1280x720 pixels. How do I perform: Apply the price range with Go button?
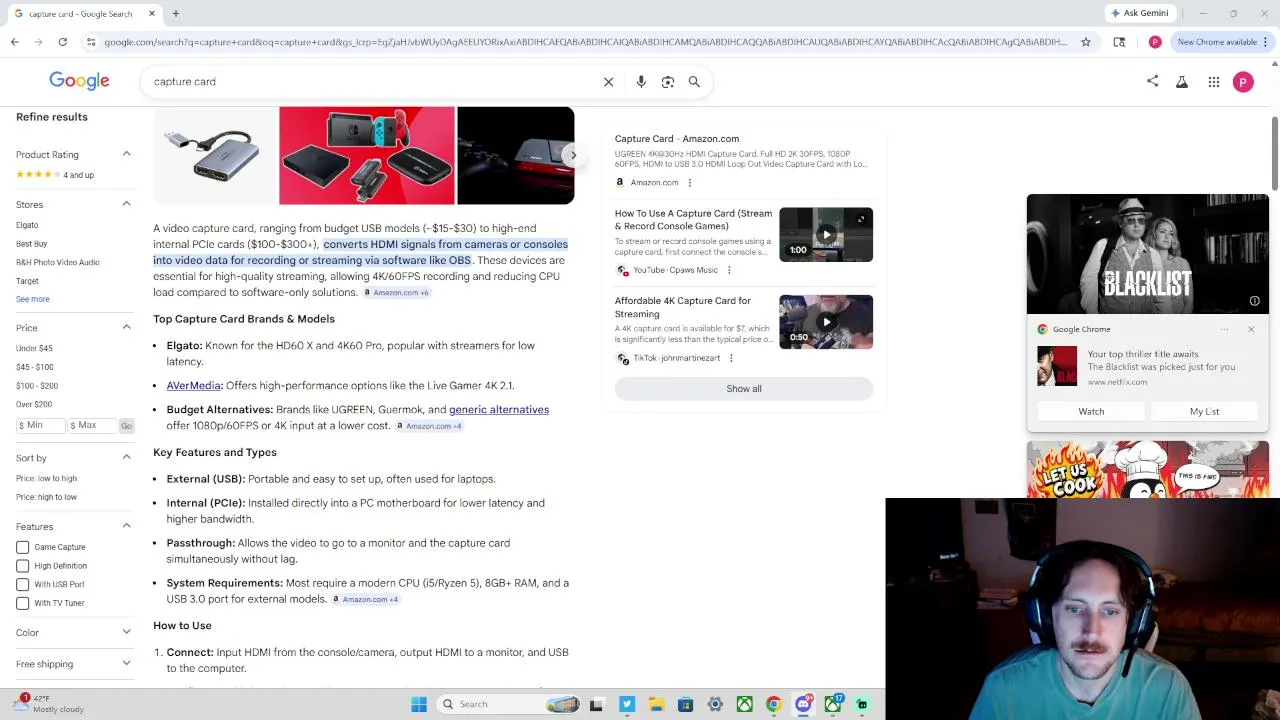coord(126,426)
